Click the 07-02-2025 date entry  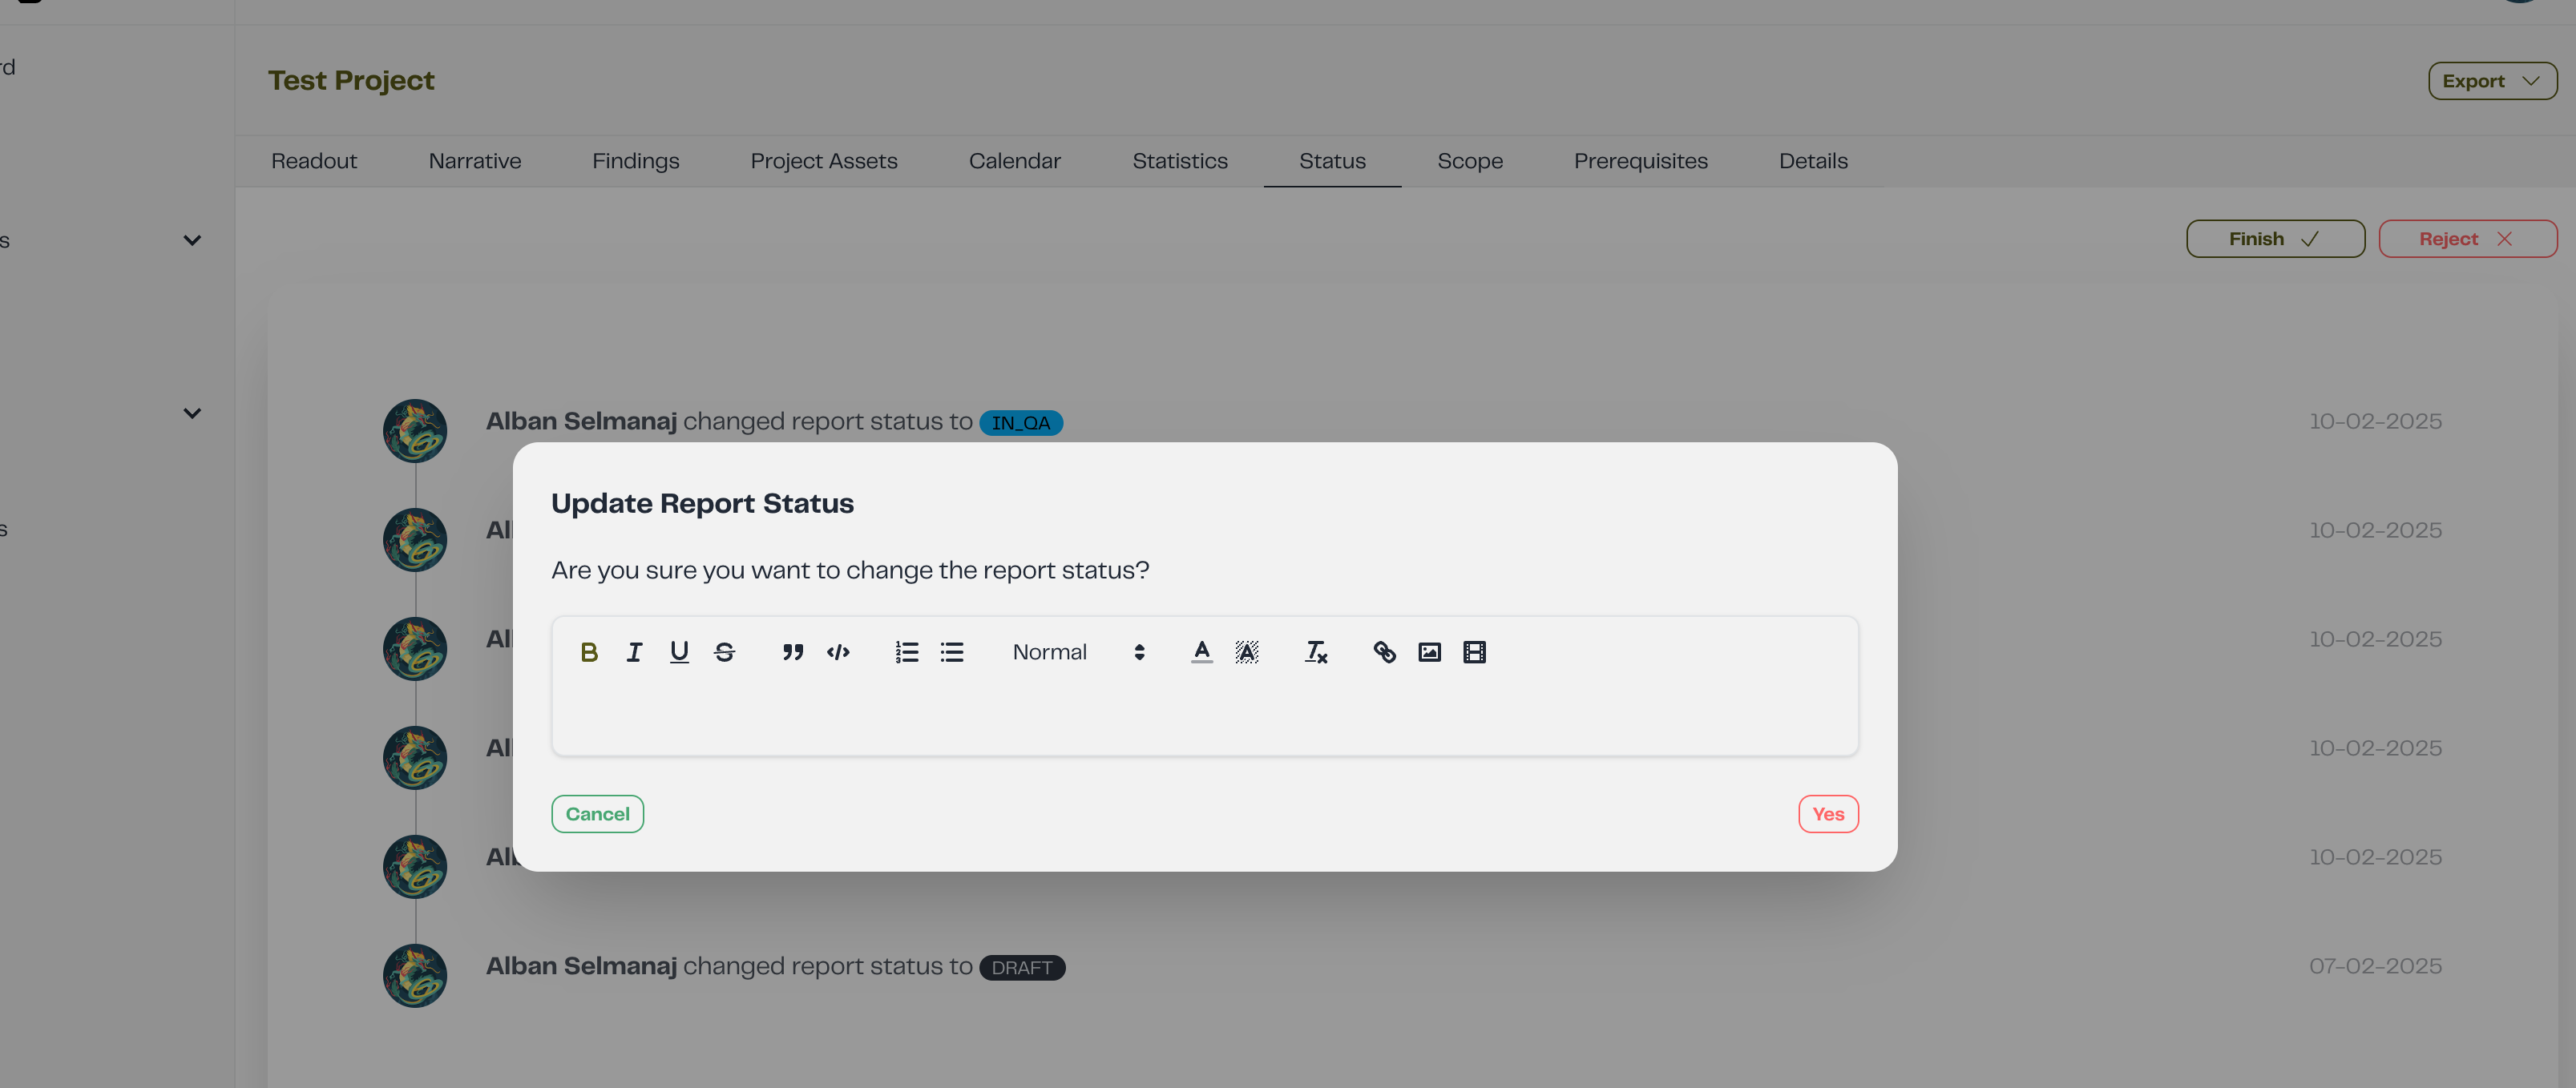pyautogui.click(x=2375, y=966)
